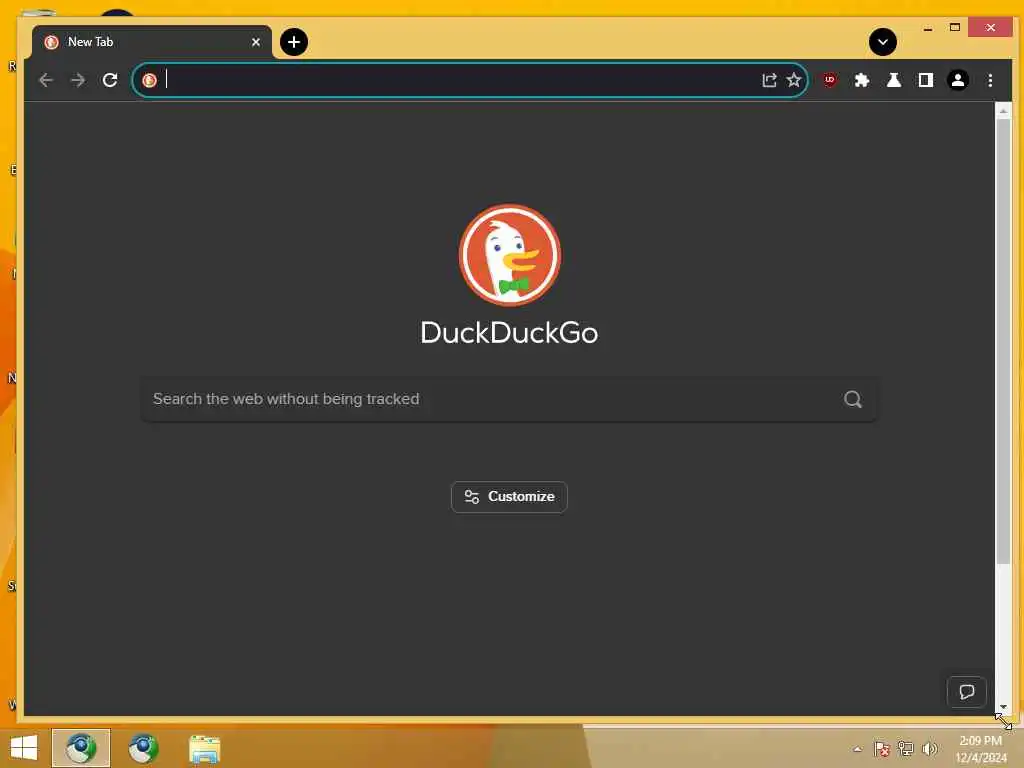Open the feedback chat bubble
1024x768 pixels.
pos(967,692)
